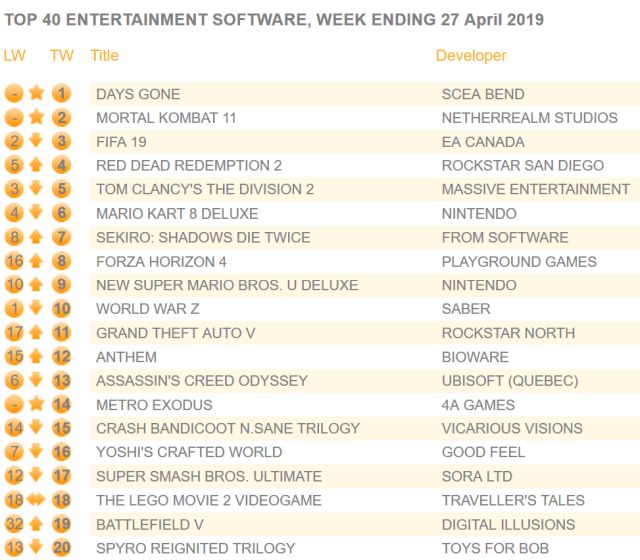Click the down arrow icon beside FIFA 19

pyautogui.click(x=37, y=142)
